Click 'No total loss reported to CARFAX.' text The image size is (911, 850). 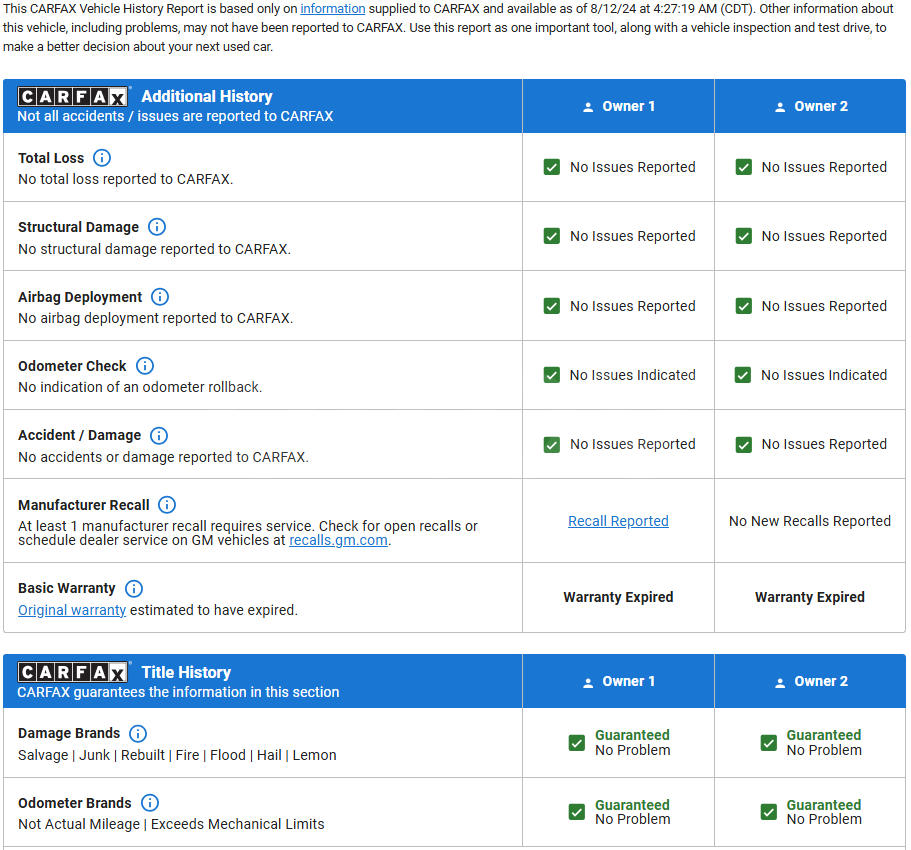125,180
